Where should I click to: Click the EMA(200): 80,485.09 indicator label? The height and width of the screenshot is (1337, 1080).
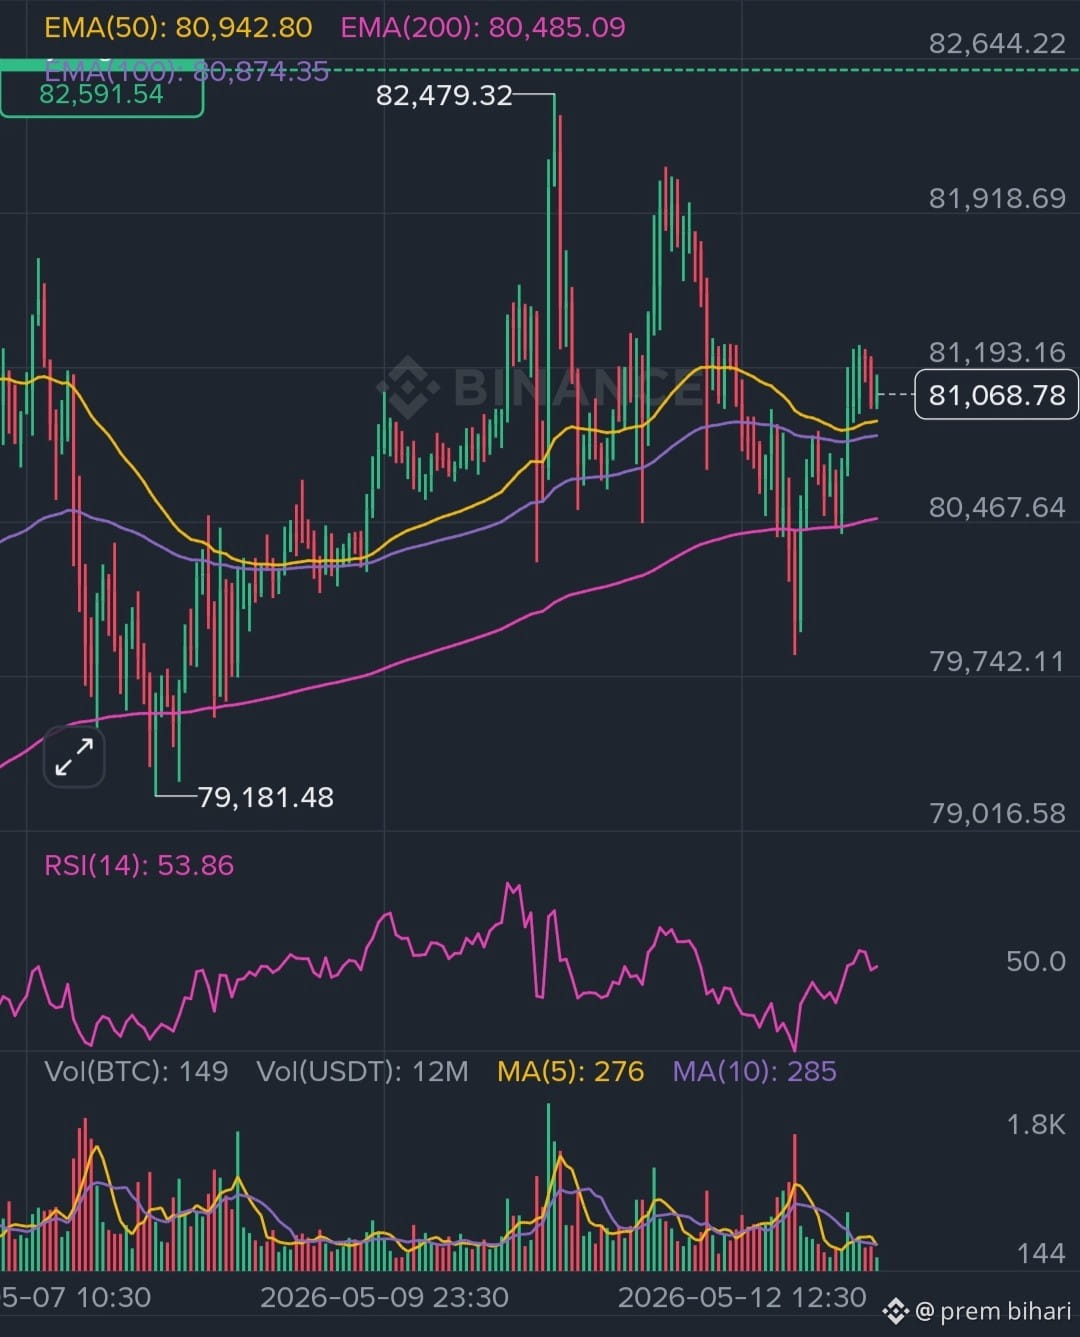tap(483, 27)
